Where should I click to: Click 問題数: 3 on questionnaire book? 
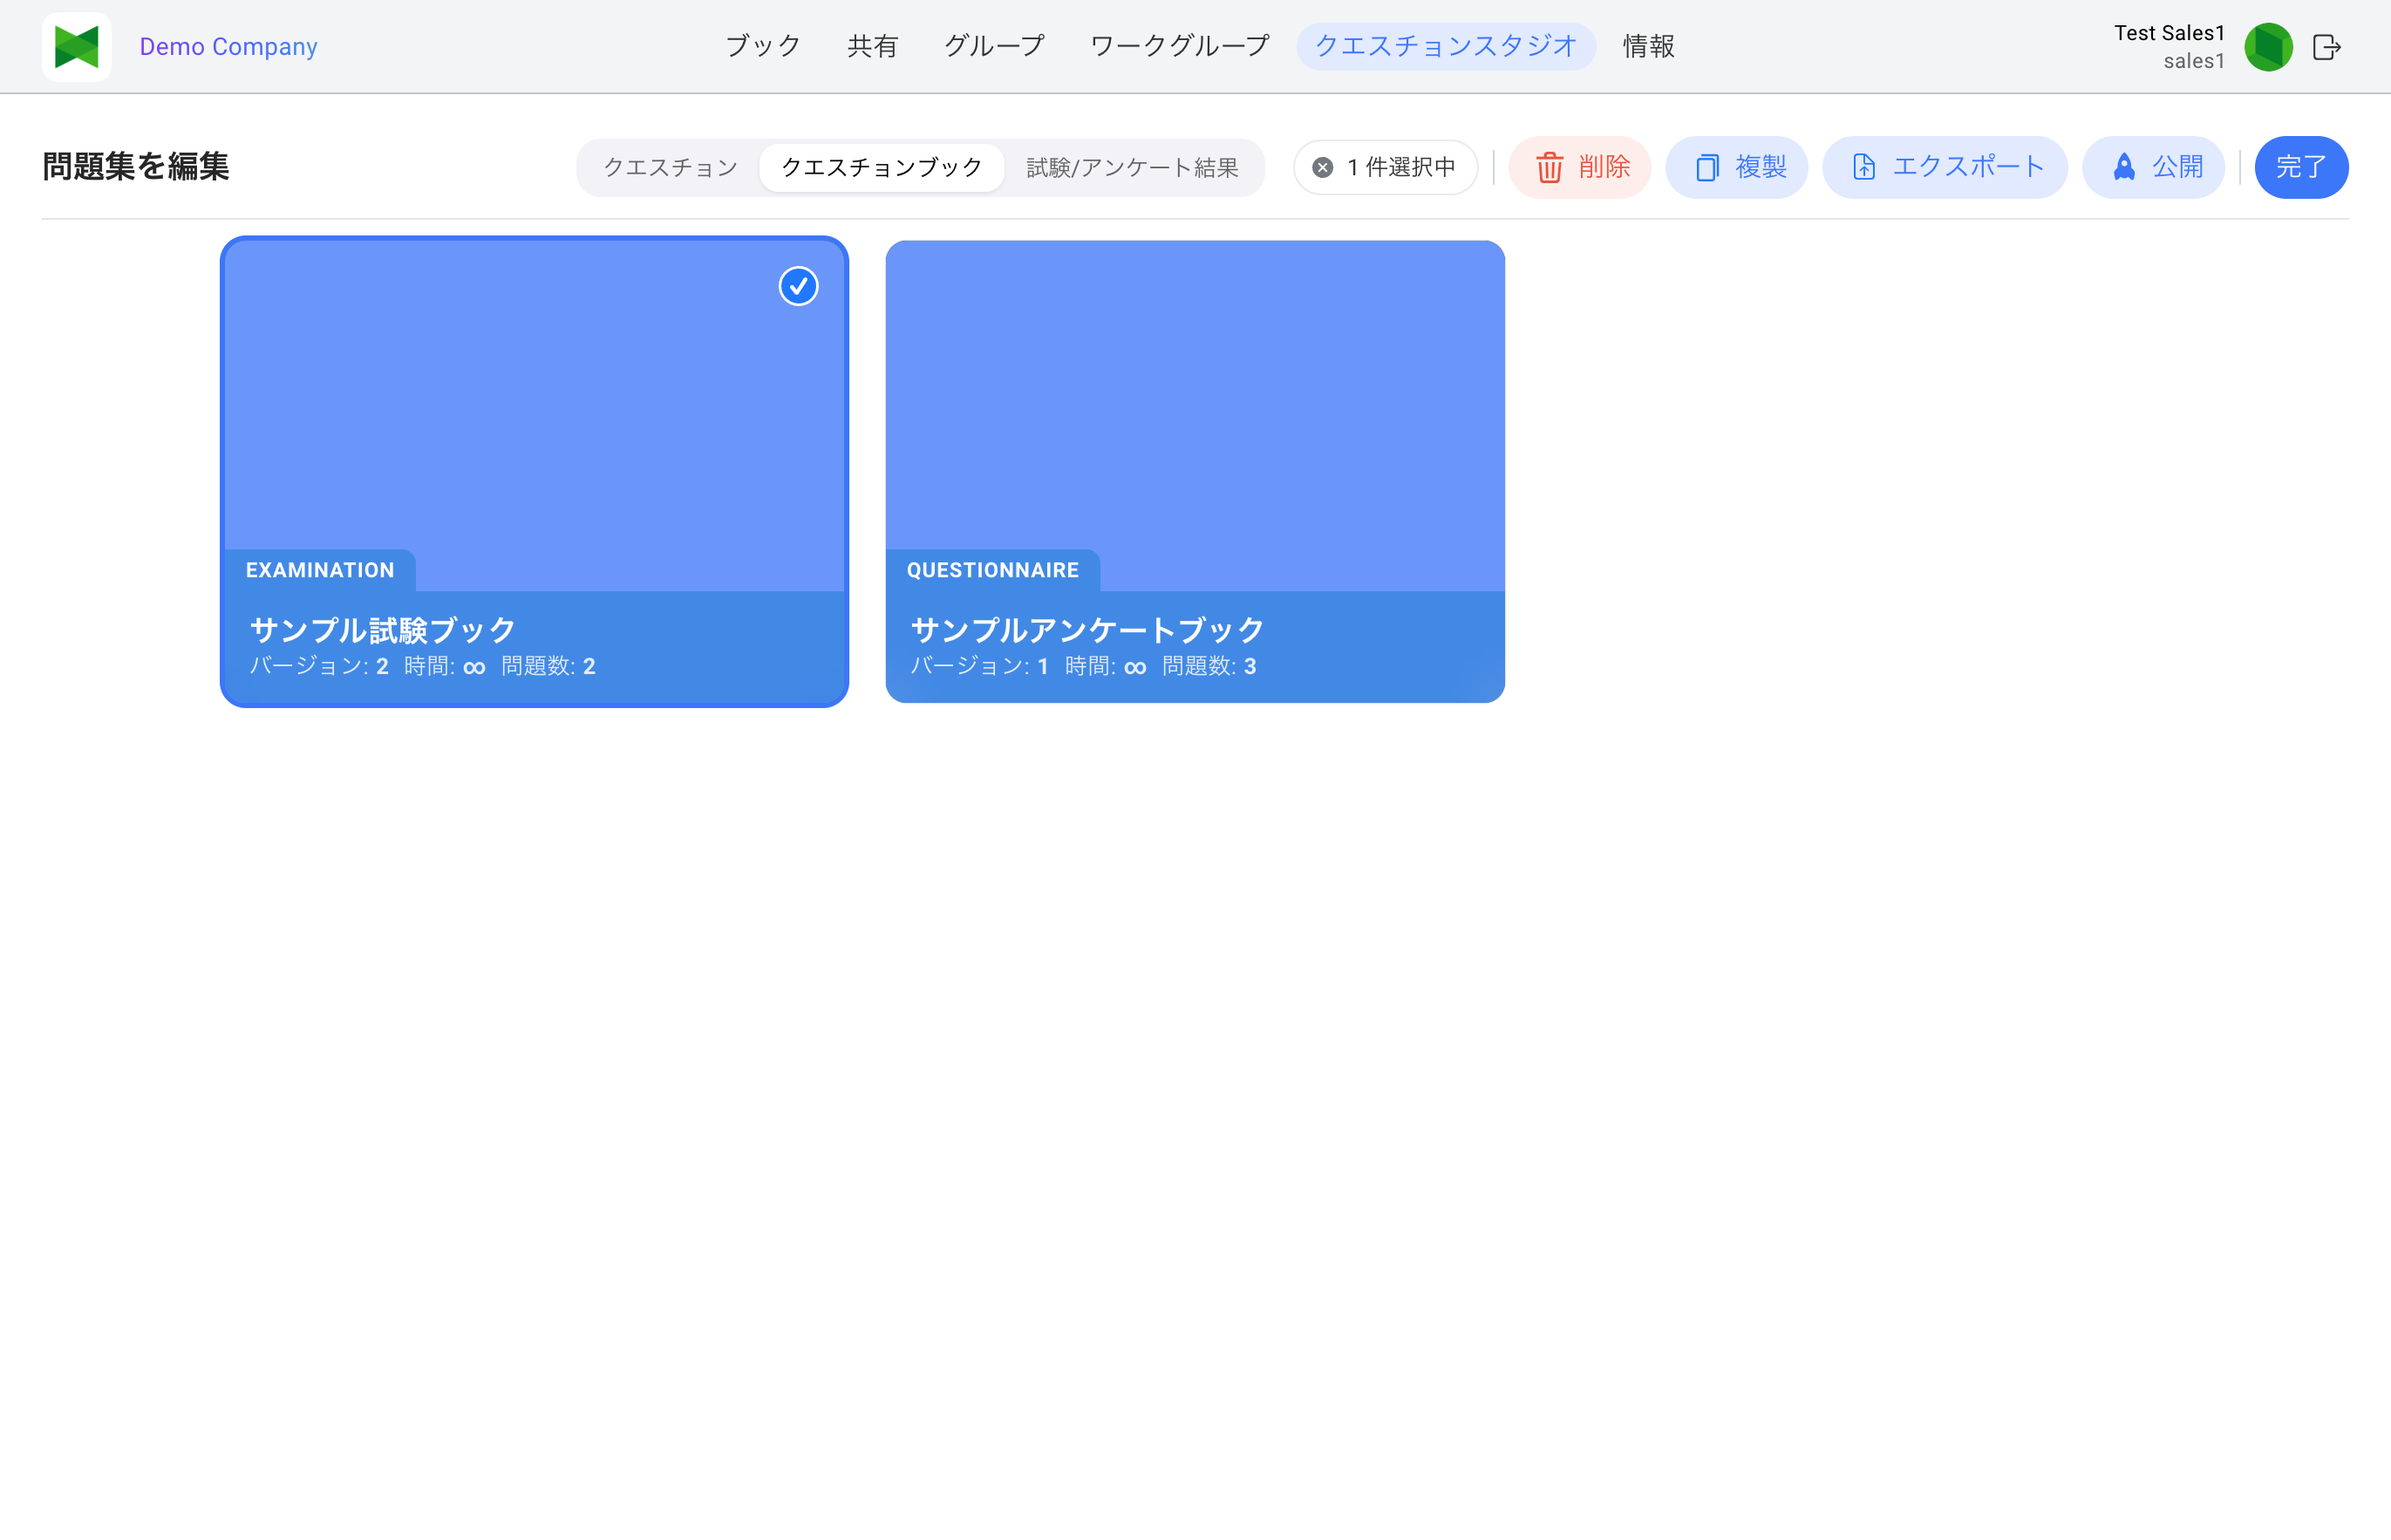pyautogui.click(x=1209, y=666)
